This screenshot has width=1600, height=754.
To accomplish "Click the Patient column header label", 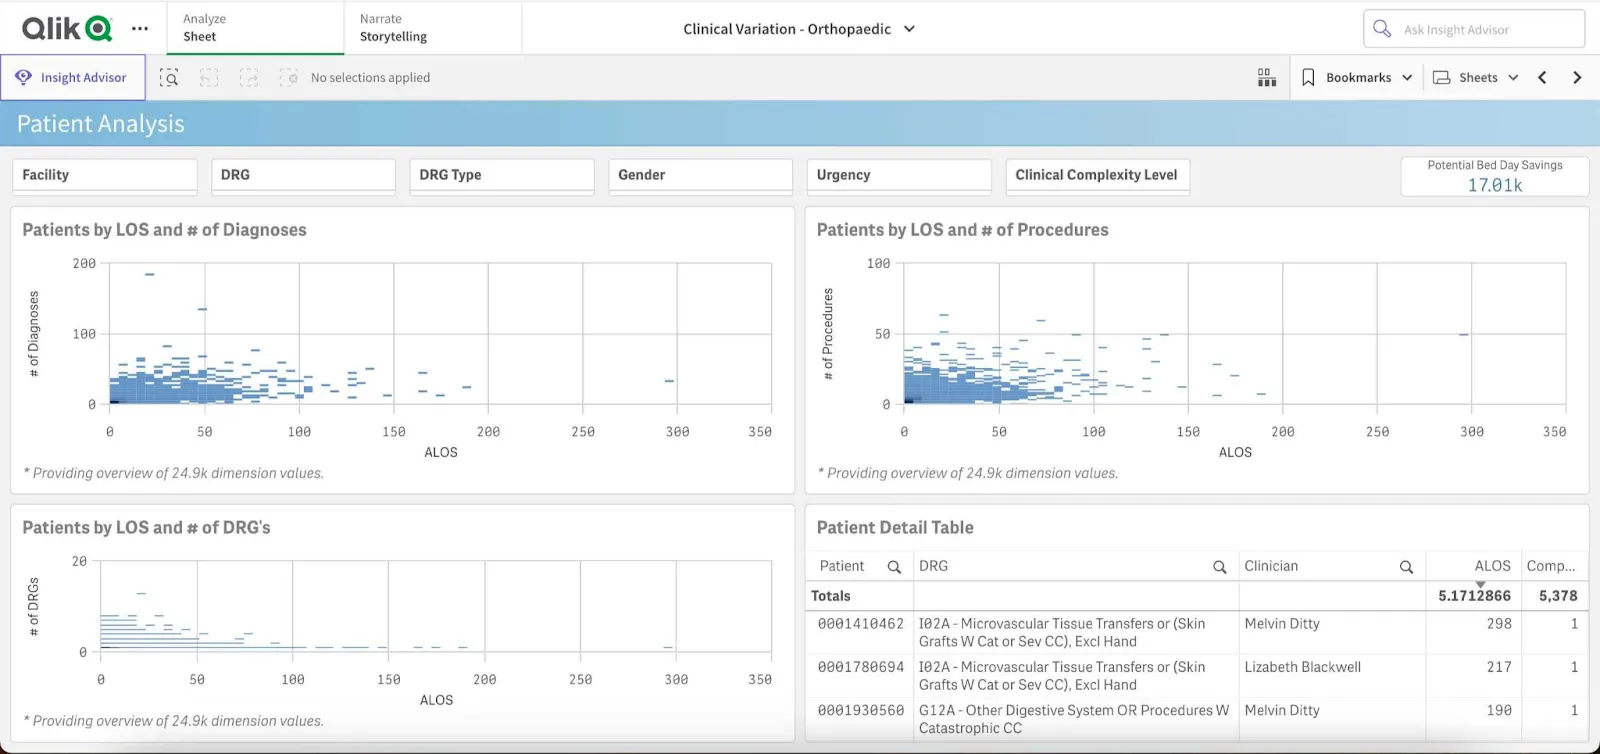I will pos(842,566).
